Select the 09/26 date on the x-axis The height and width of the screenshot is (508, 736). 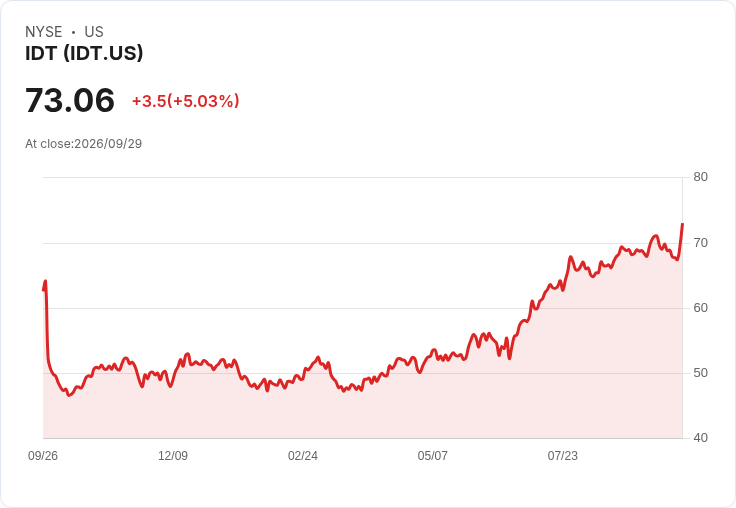pyautogui.click(x=43, y=455)
